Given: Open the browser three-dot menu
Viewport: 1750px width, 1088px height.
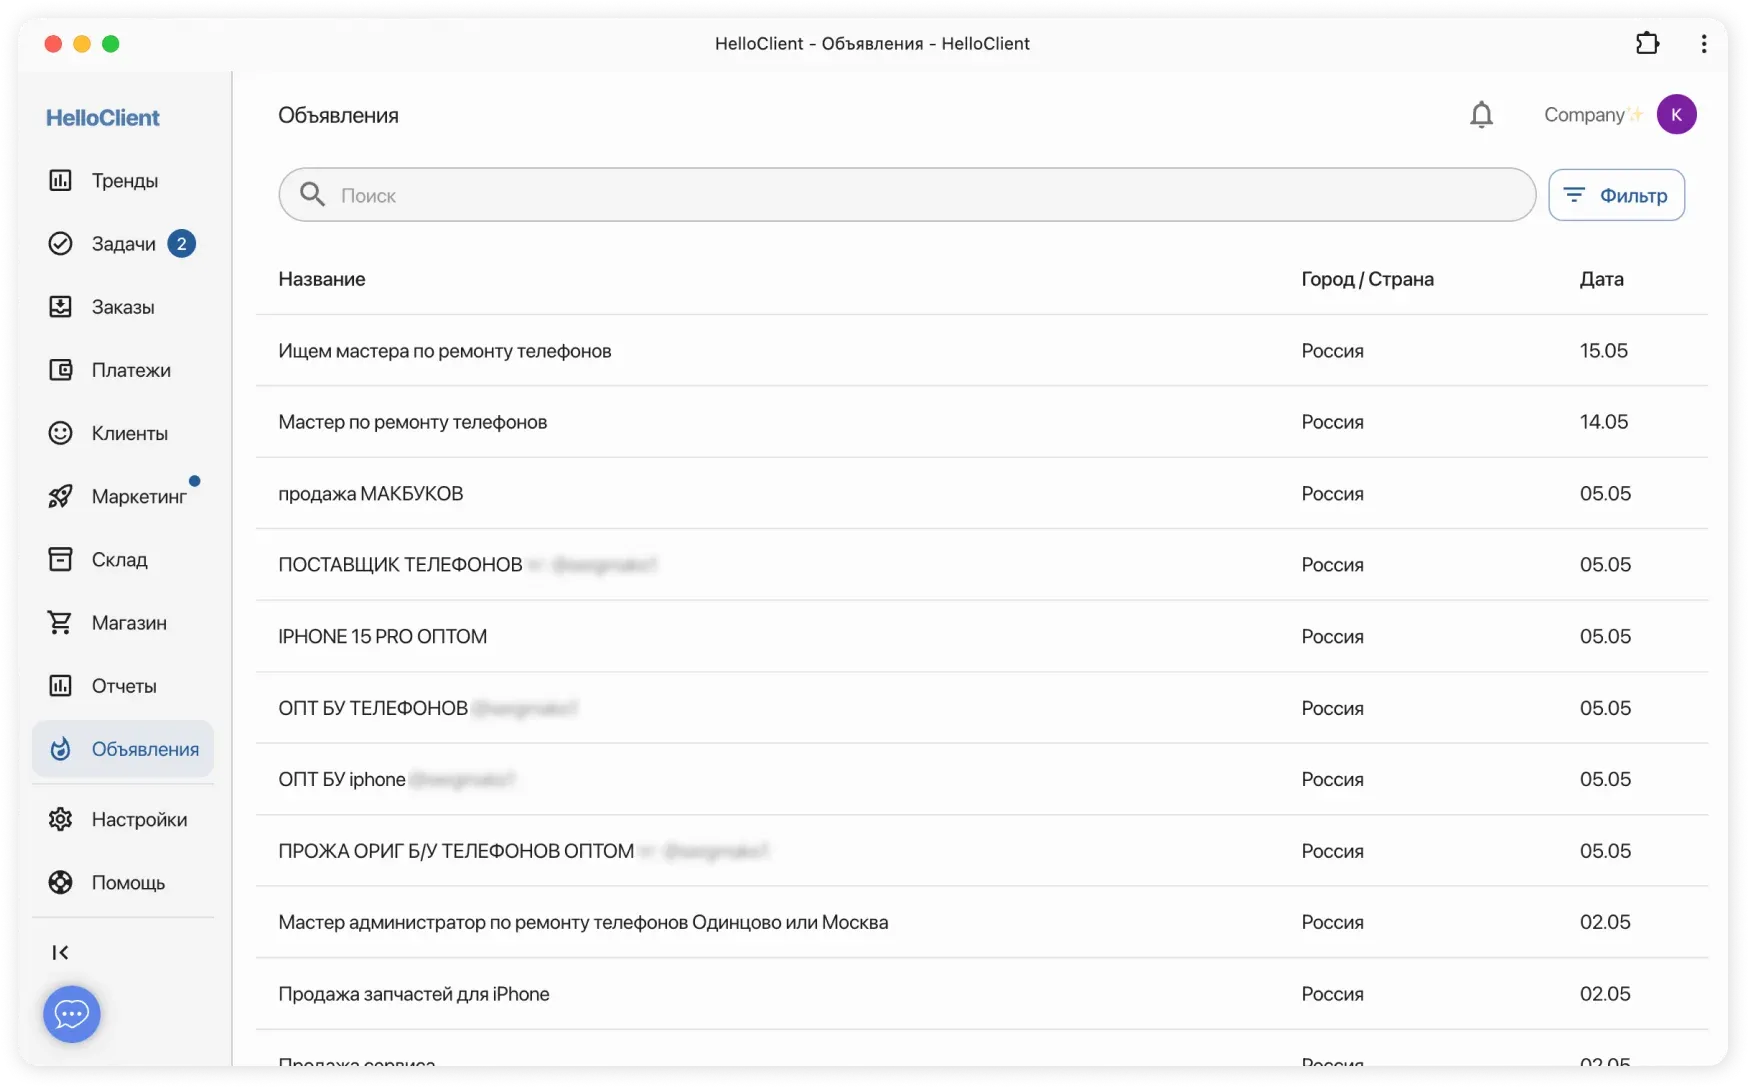Looking at the screenshot, I should 1704,43.
